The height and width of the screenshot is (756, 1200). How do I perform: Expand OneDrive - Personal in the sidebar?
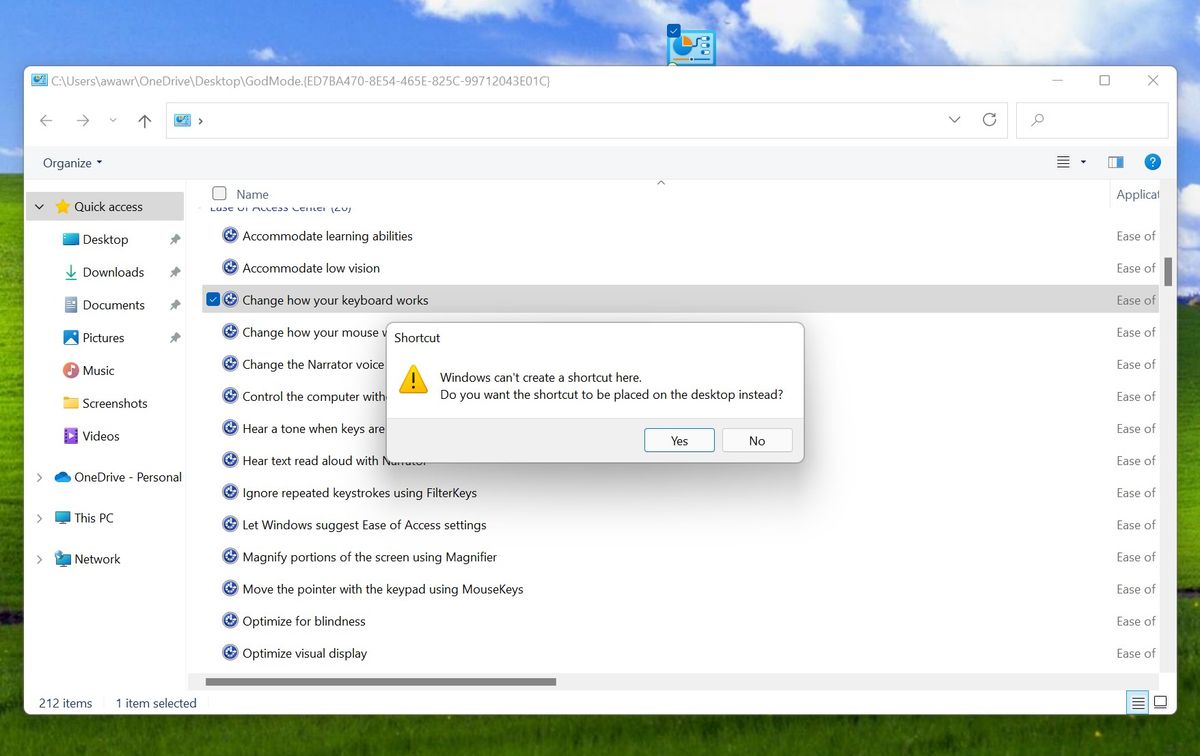[40, 477]
